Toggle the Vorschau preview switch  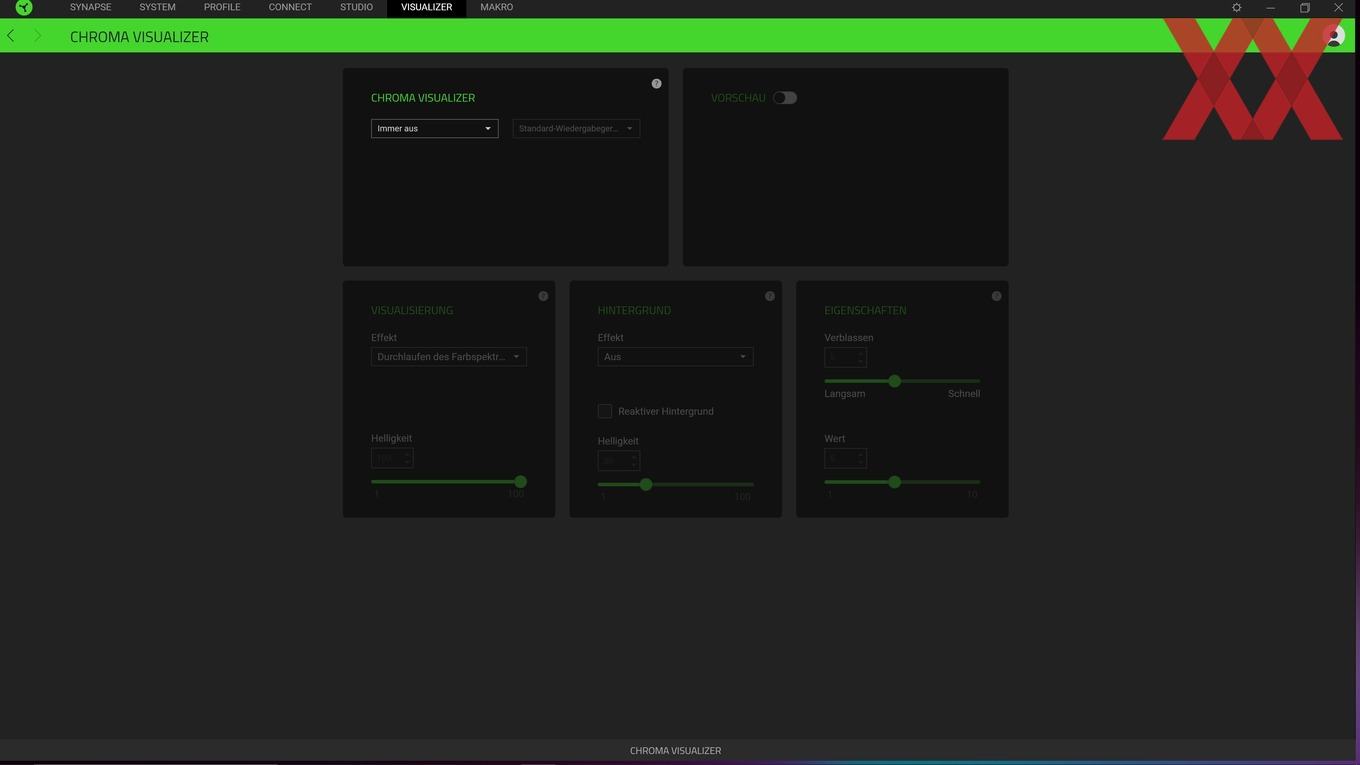(785, 98)
